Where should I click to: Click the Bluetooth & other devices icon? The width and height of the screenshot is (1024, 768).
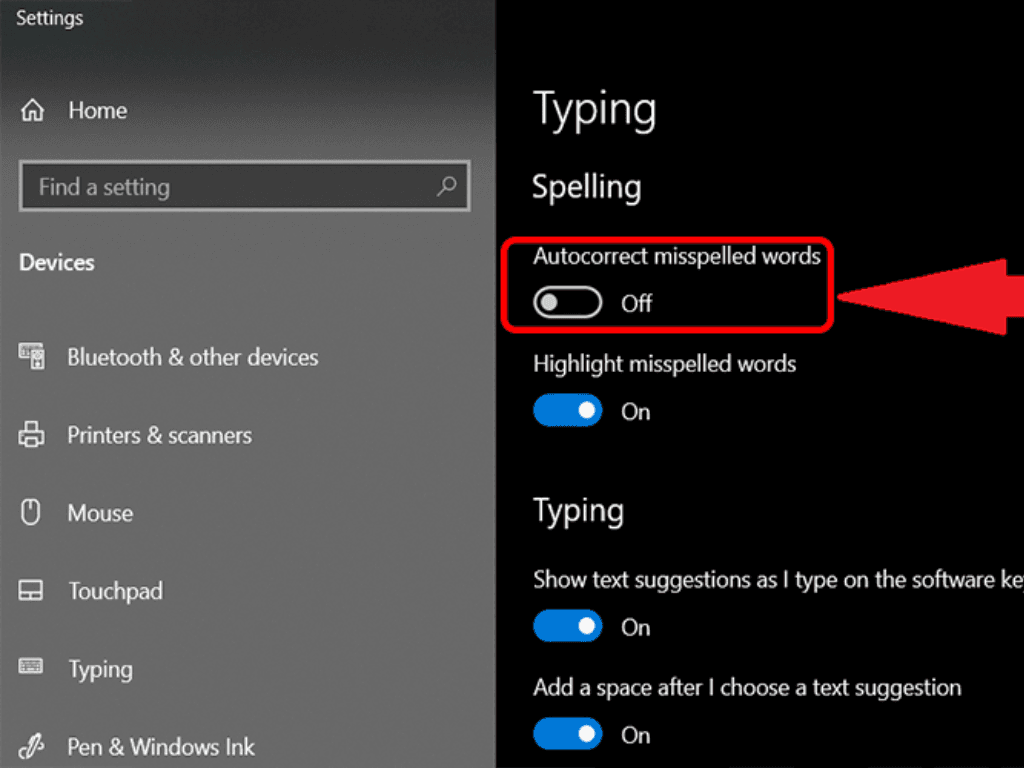click(32, 357)
